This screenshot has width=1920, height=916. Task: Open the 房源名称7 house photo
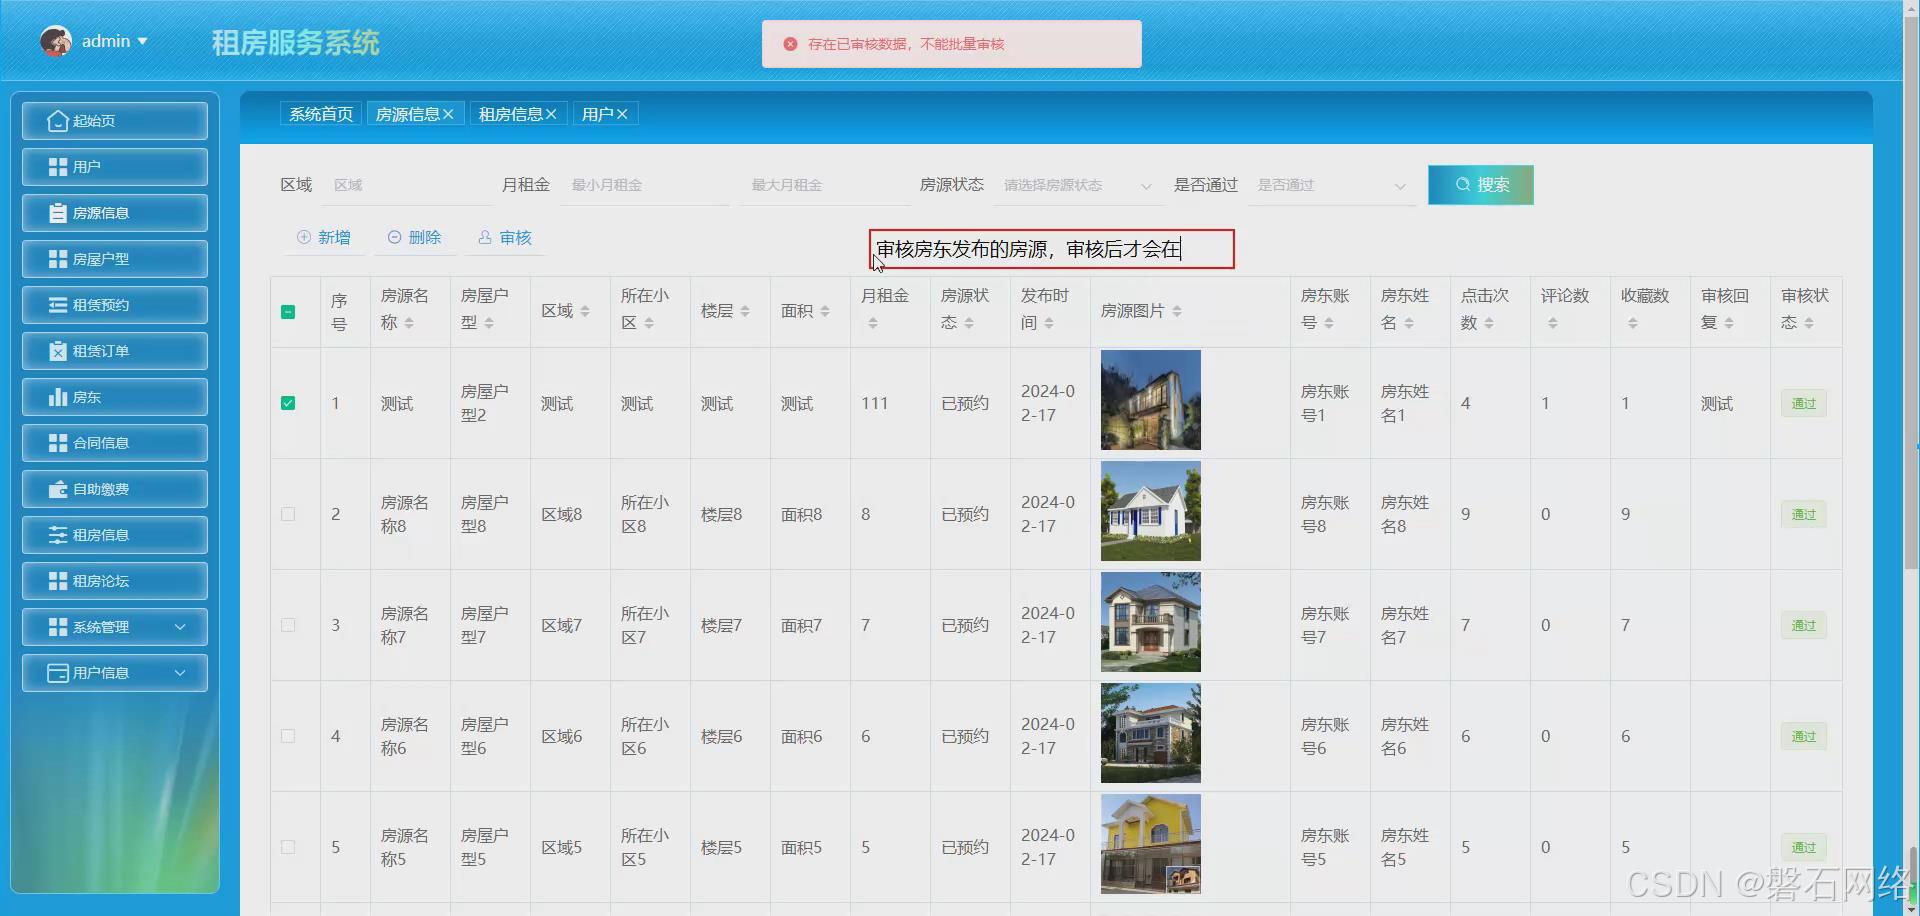click(x=1151, y=622)
